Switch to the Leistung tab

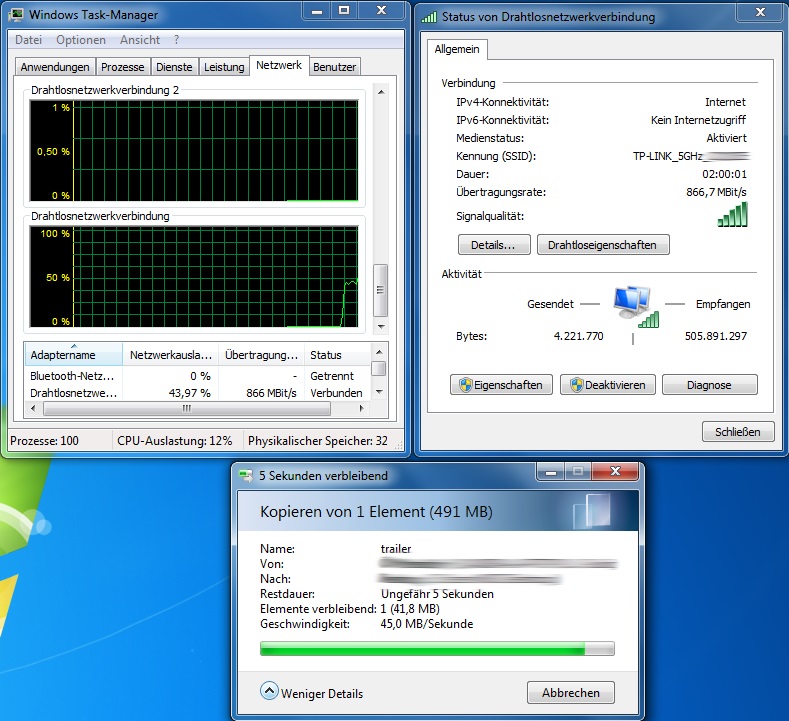(x=224, y=67)
